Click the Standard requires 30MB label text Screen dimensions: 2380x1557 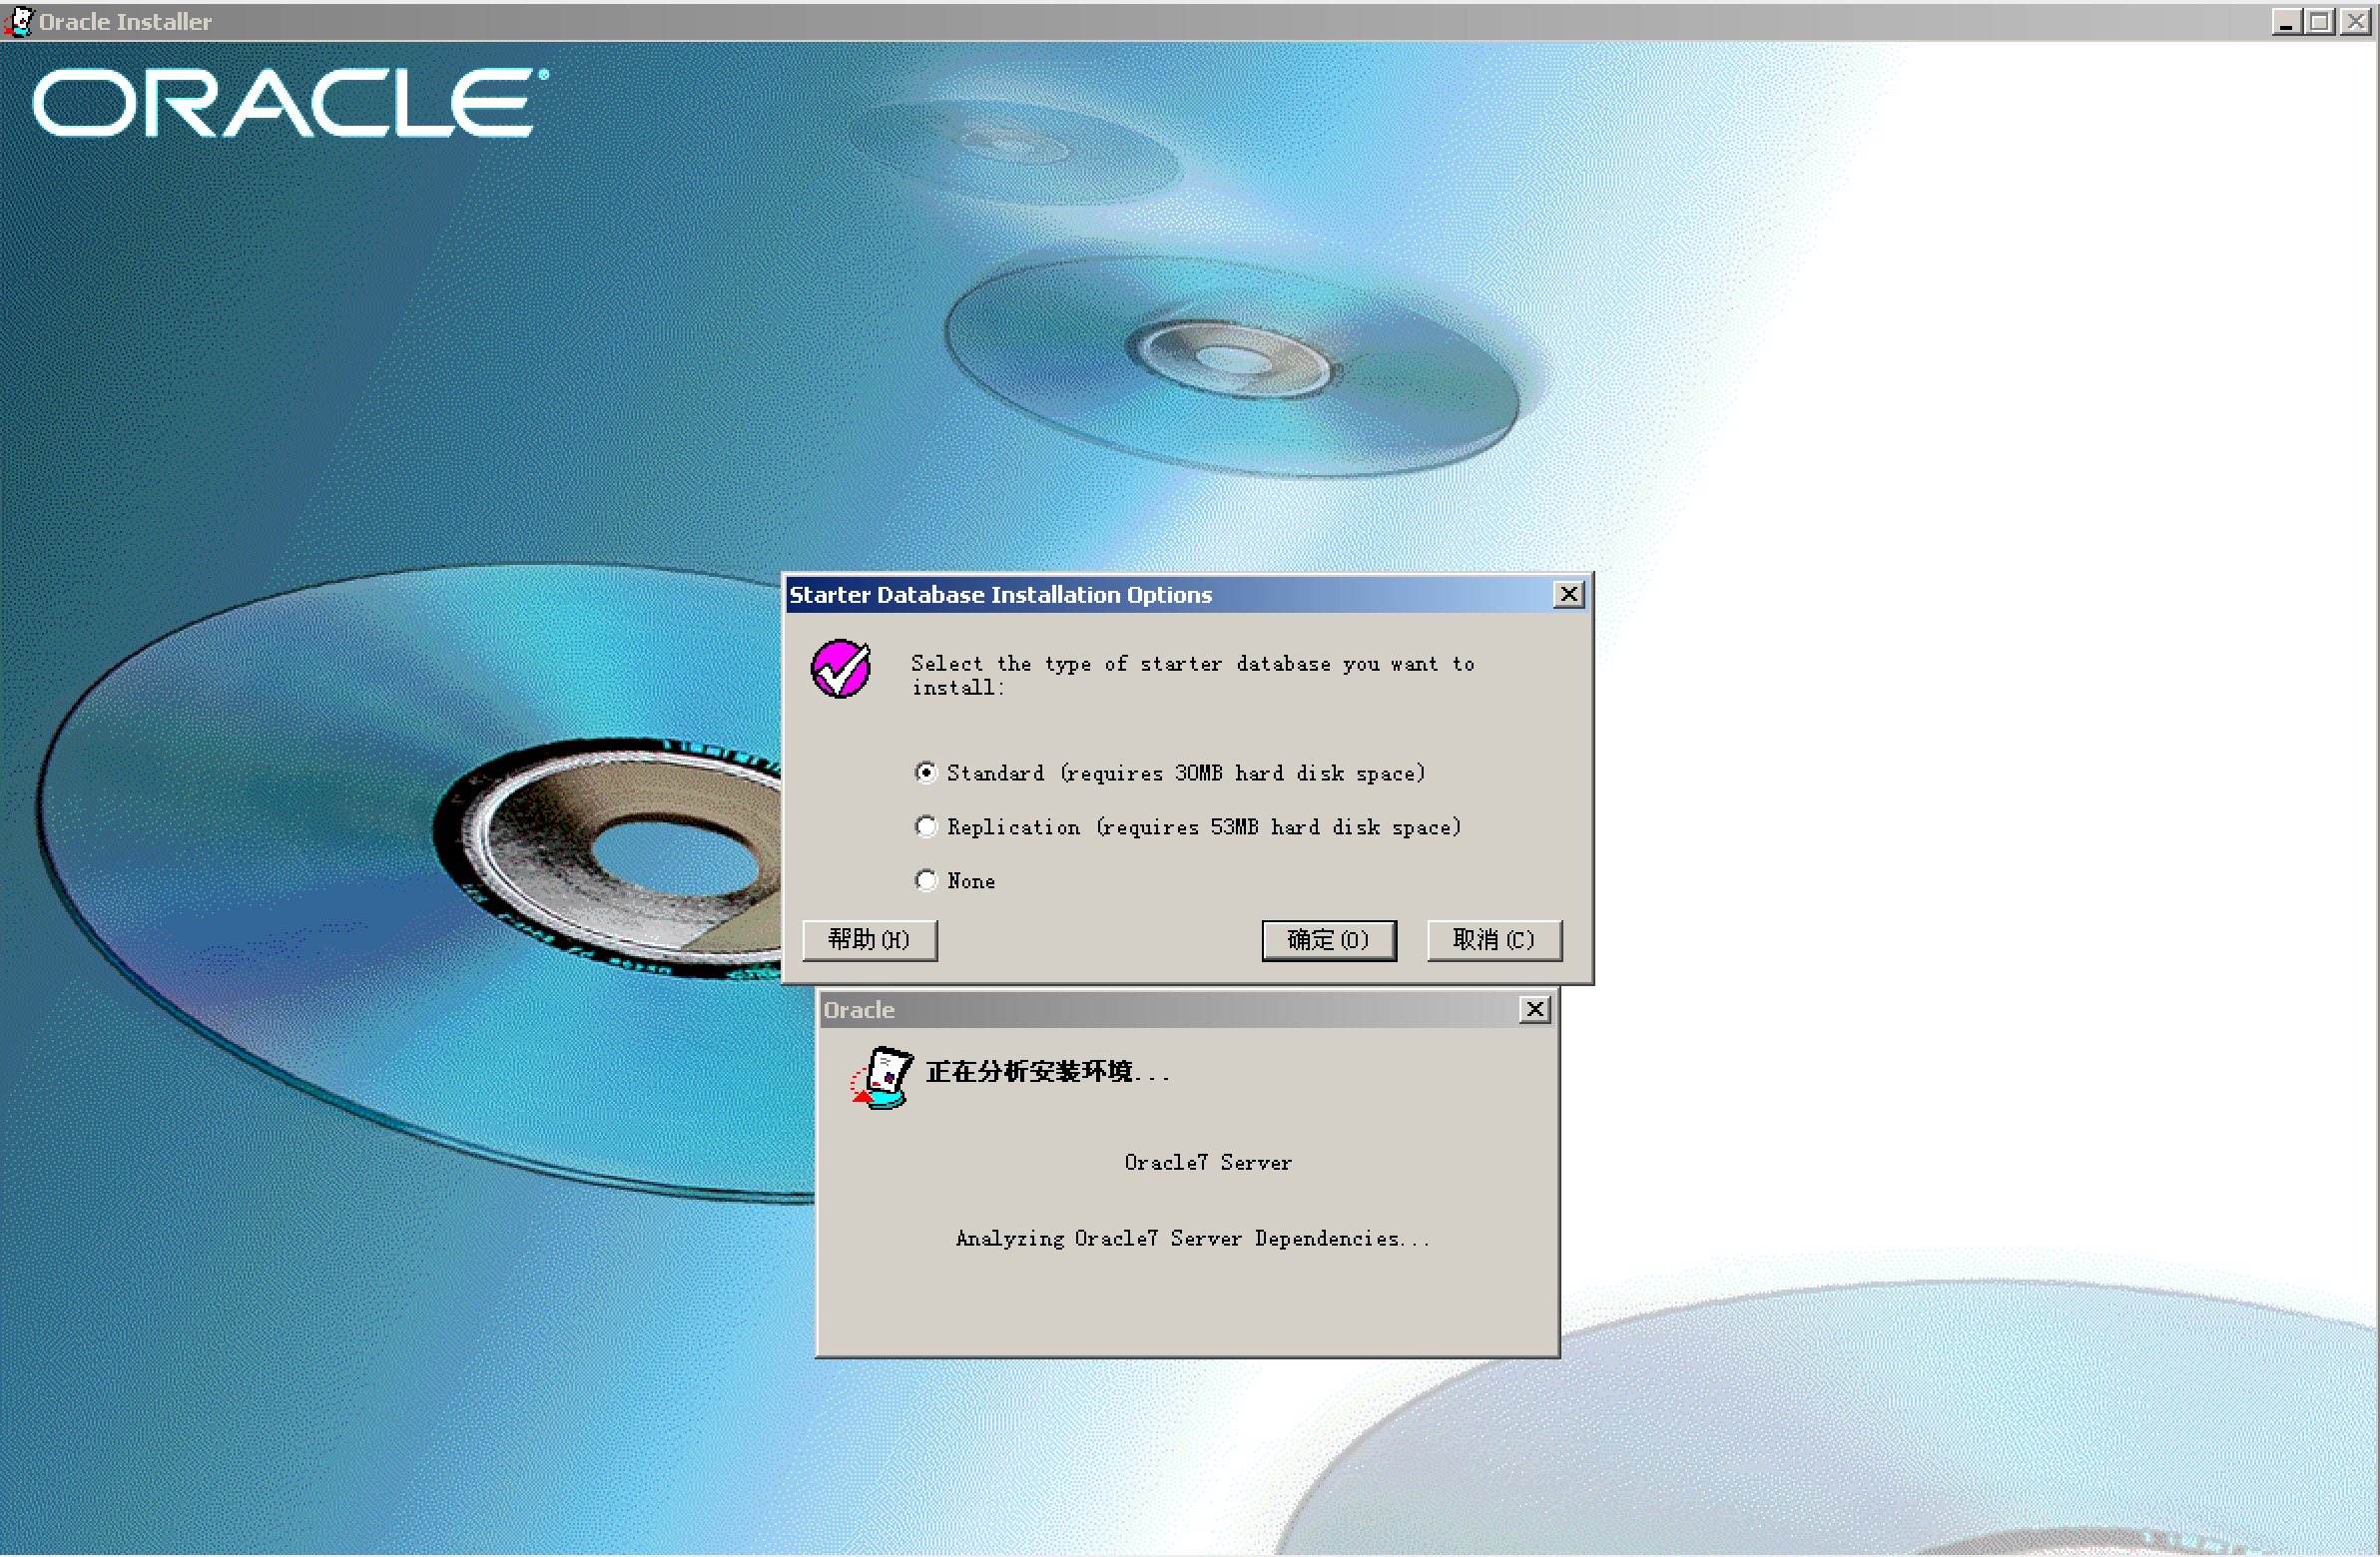[1185, 773]
